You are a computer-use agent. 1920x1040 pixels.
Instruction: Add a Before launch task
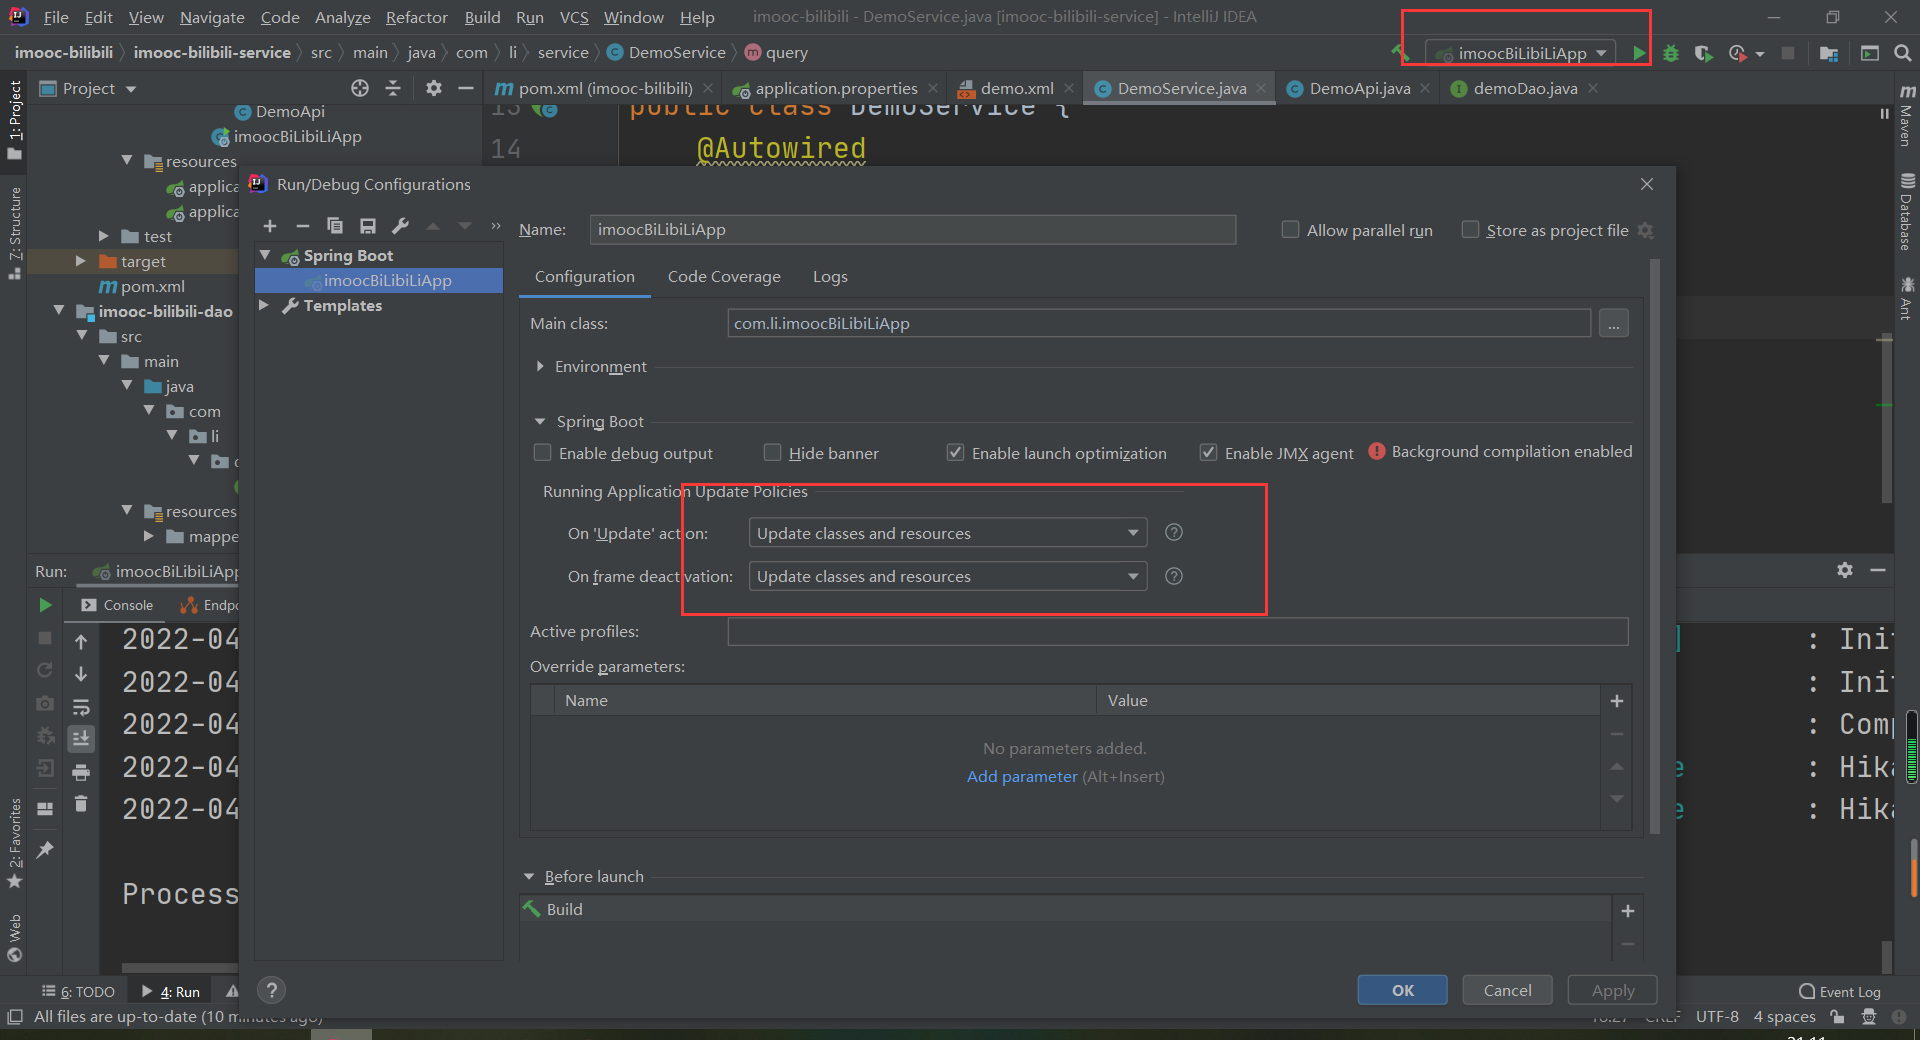pyautogui.click(x=1628, y=911)
